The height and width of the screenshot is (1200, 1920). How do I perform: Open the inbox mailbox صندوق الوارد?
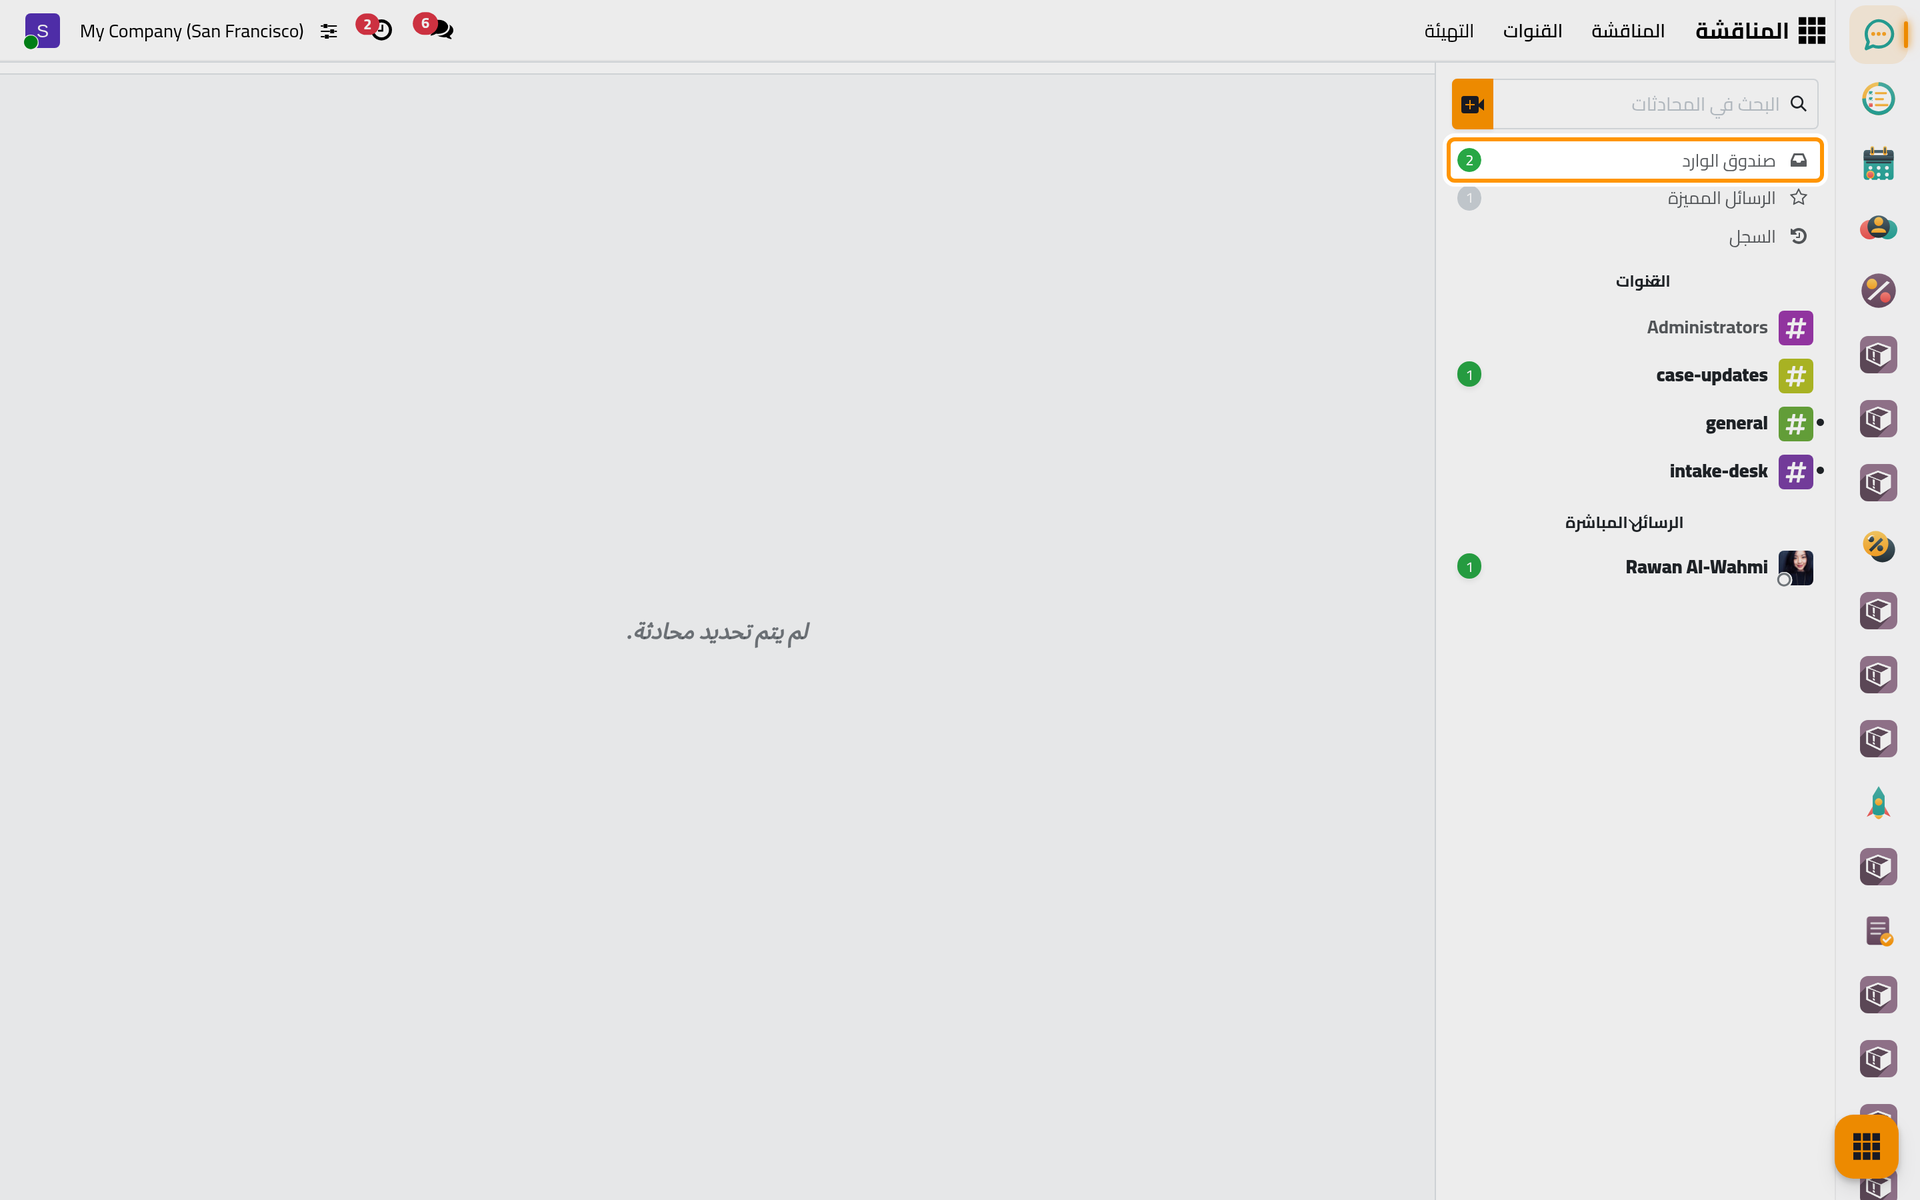(x=1635, y=160)
